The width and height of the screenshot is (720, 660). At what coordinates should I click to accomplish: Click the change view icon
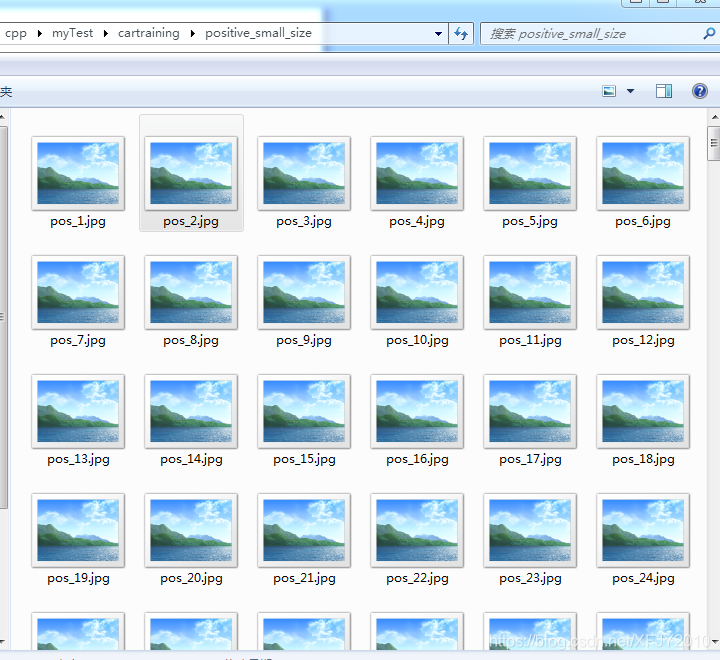point(609,91)
